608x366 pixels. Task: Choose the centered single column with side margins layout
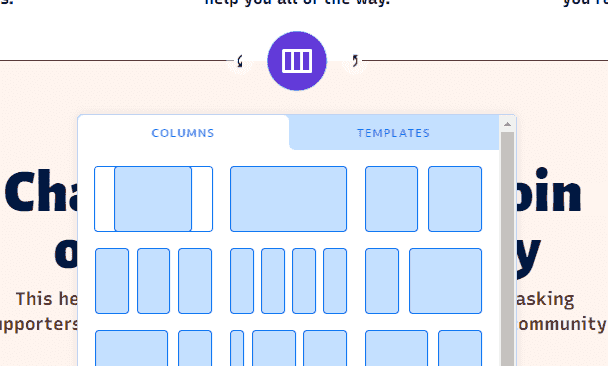[154, 199]
